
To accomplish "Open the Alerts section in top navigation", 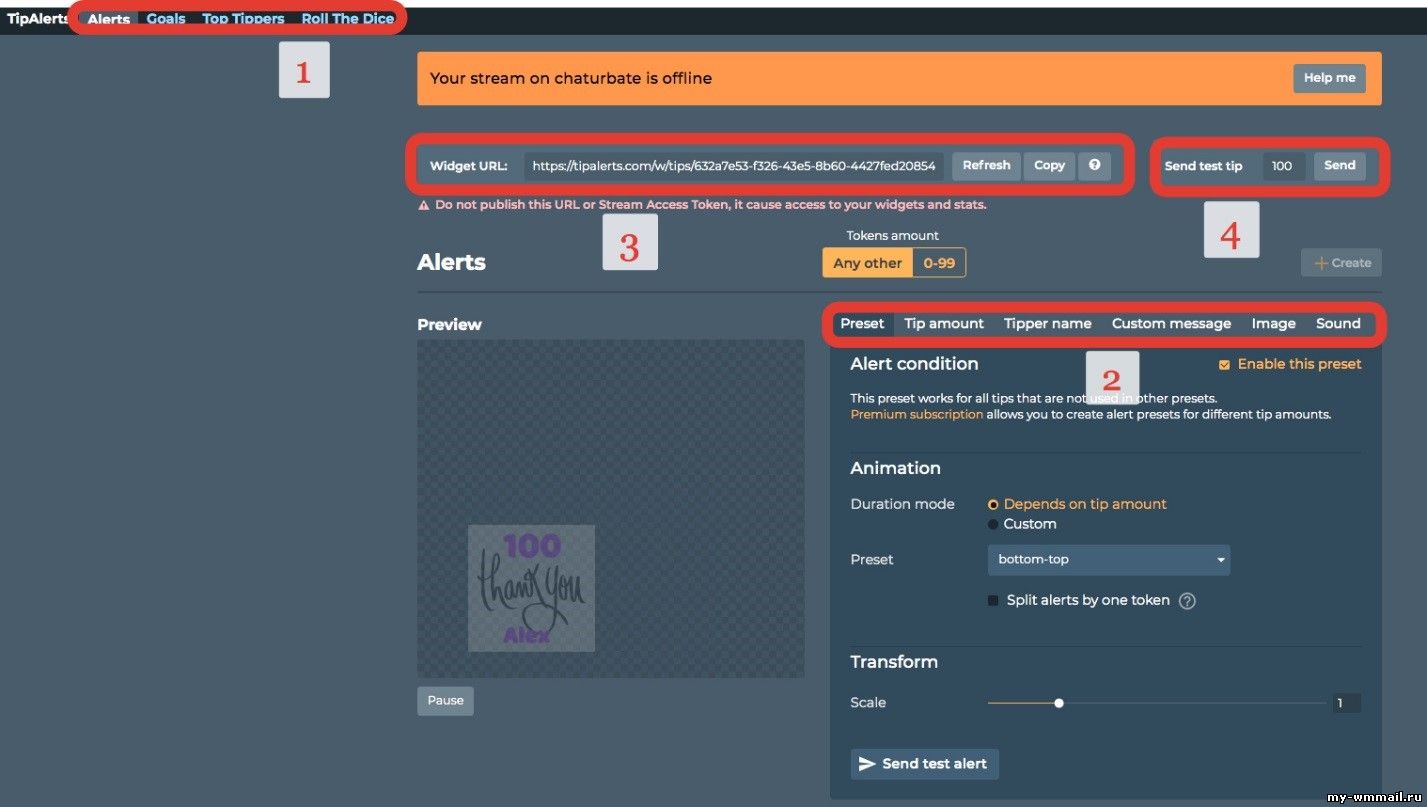I will coord(109,19).
